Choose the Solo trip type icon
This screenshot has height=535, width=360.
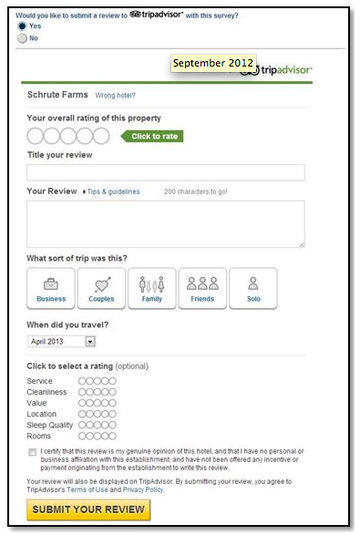pos(253,288)
